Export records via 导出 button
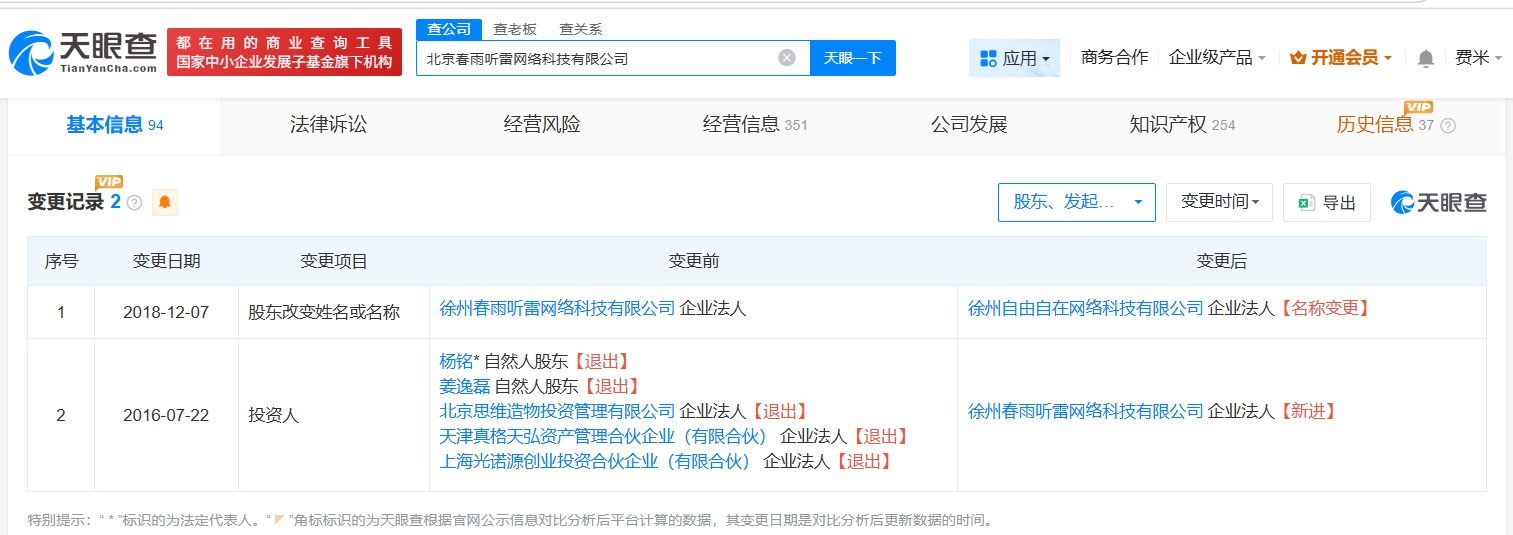Screen dimensions: 1513x535 [x=1327, y=202]
